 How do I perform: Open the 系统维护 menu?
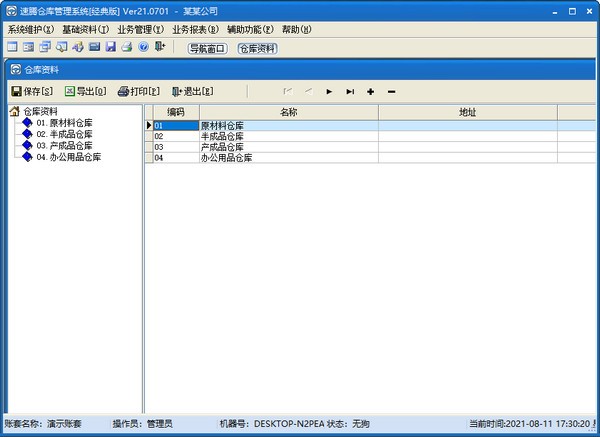point(30,30)
